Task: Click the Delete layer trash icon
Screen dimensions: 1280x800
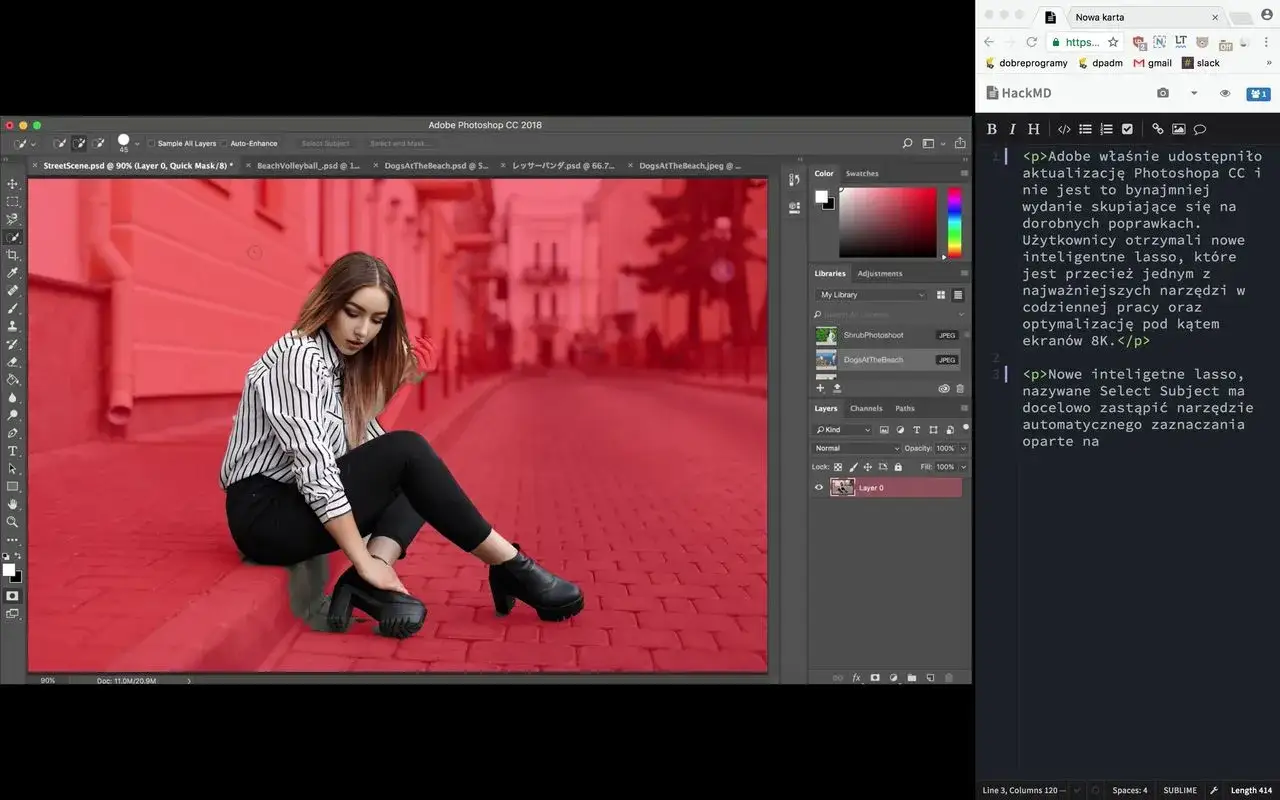Action: click(949, 677)
